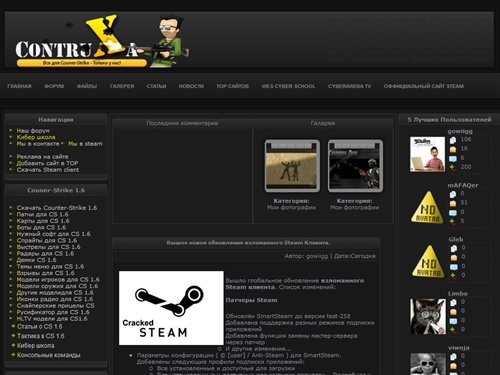Open ОФИЦИАЛЬНЫЙ САЙТ STEAM menu item
This screenshot has height=375, width=500.
[x=424, y=86]
